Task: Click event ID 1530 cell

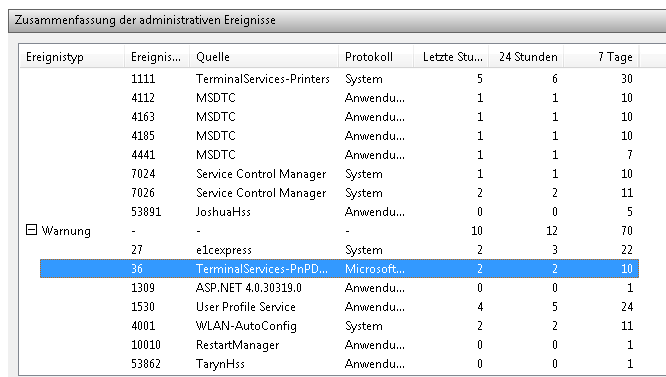Action: (x=143, y=307)
